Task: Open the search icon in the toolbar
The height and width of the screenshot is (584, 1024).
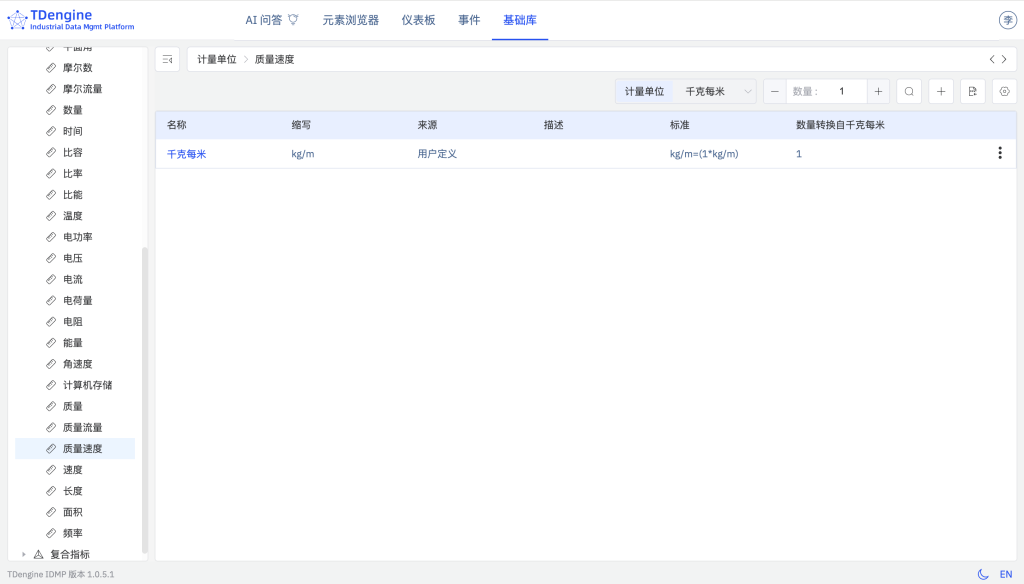Action: click(x=908, y=91)
